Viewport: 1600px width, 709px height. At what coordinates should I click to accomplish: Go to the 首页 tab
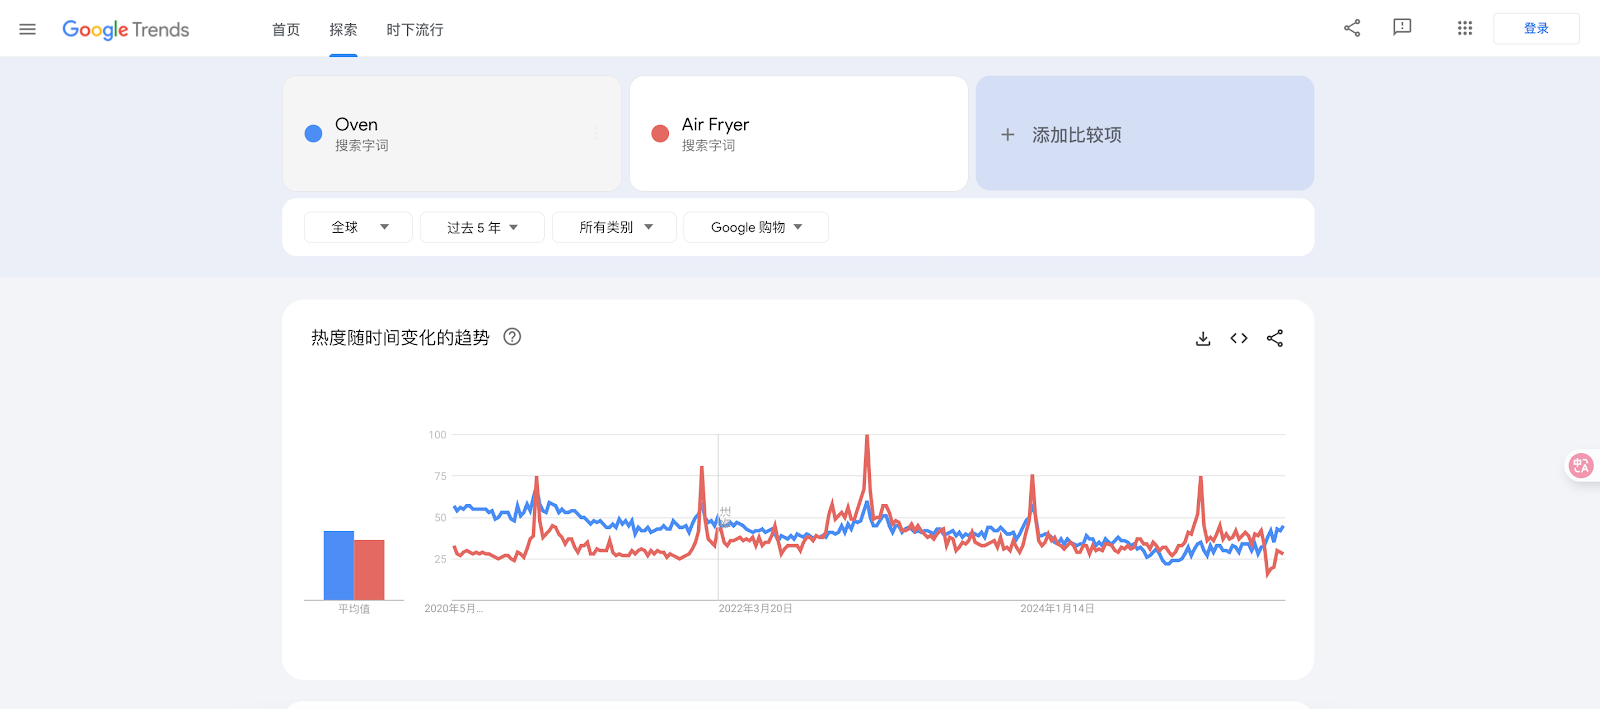286,30
